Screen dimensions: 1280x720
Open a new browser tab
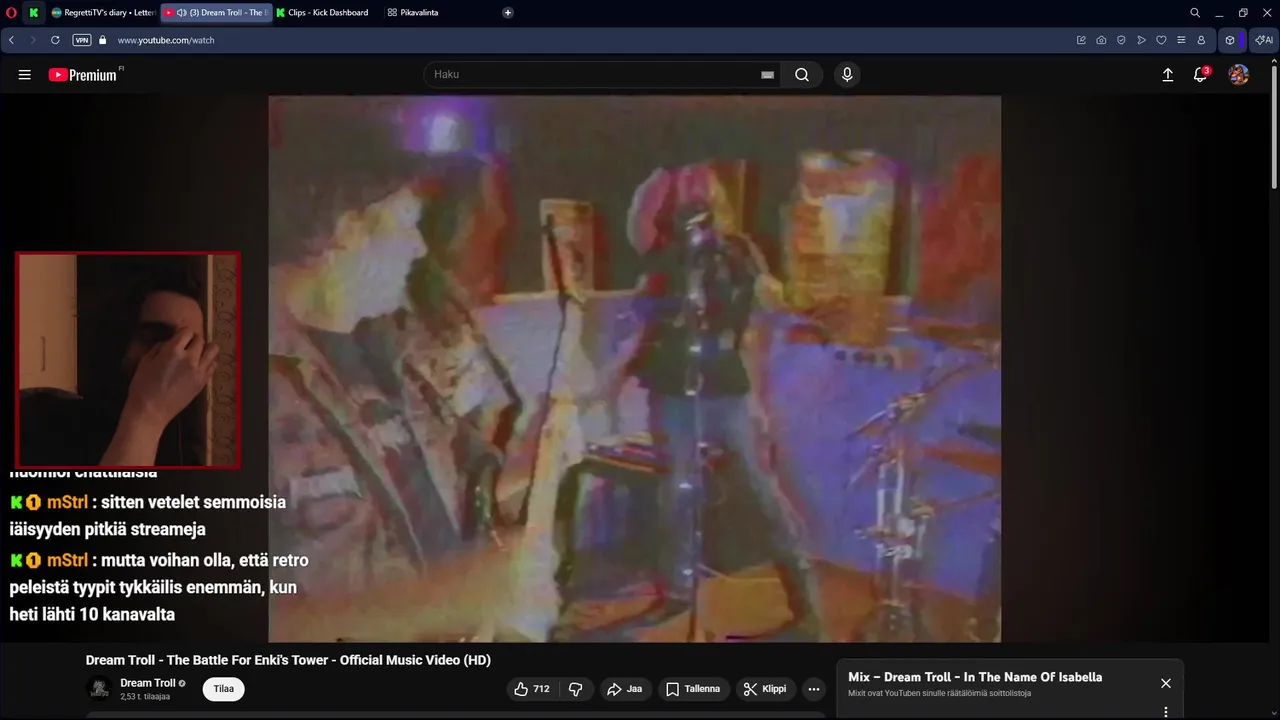(508, 13)
